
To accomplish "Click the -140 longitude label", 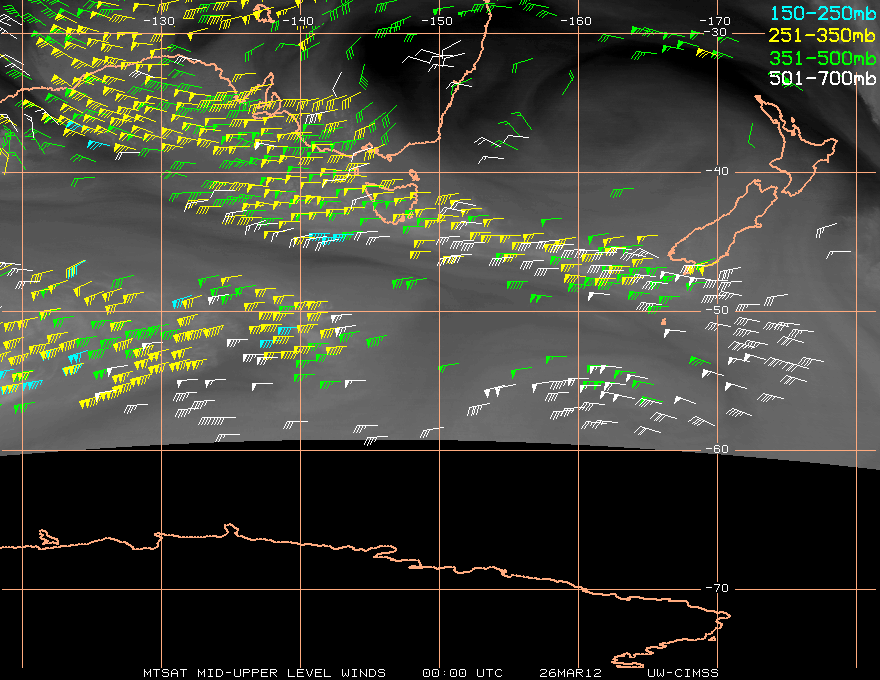I will pyautogui.click(x=298, y=20).
